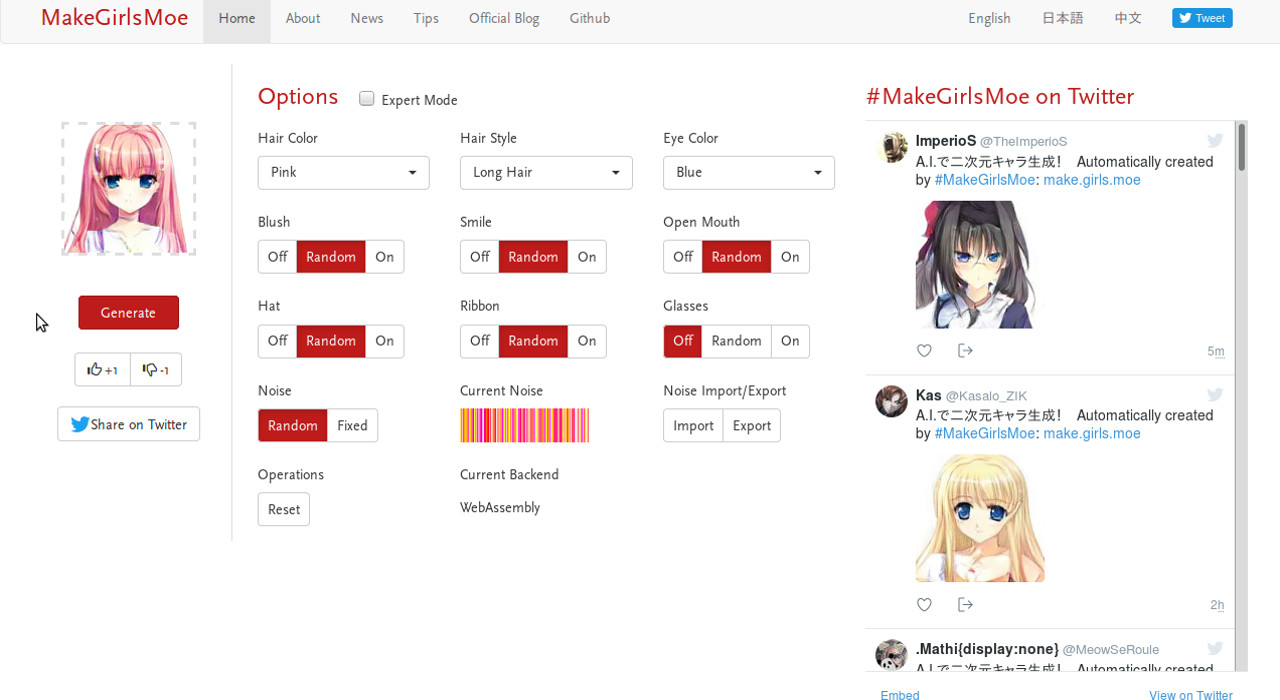
Task: Switch Noise to Fixed
Action: 352,426
